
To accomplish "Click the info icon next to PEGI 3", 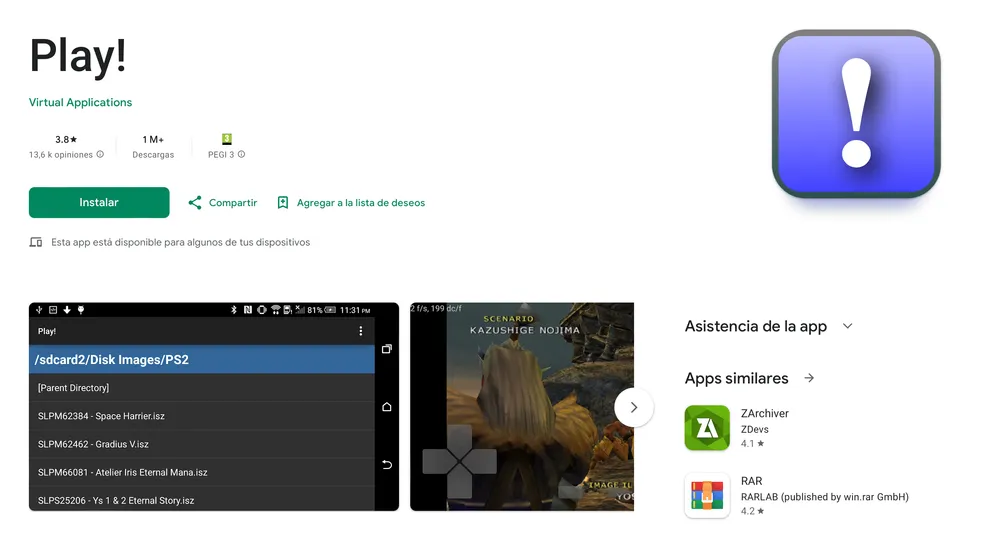I will [241, 155].
